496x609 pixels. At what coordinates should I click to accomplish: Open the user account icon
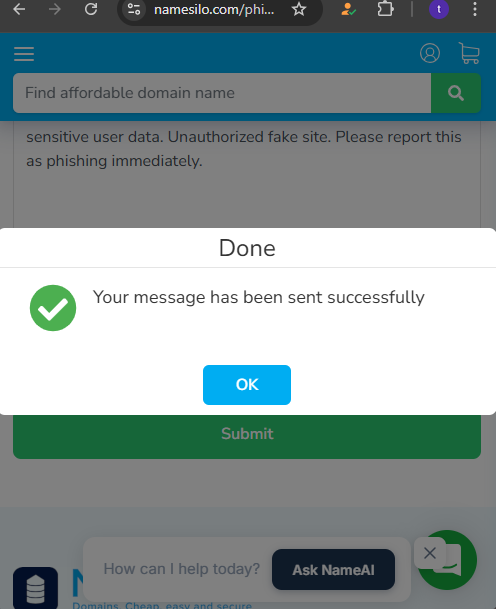(430, 53)
